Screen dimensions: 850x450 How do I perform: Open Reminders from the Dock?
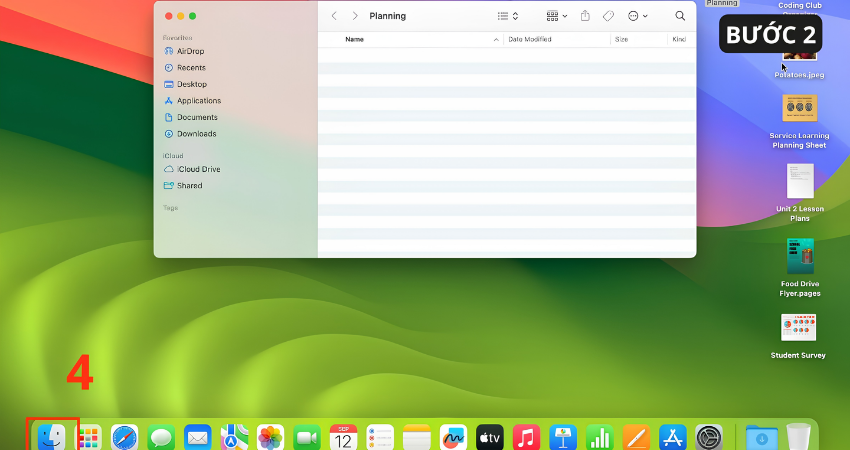(380, 437)
